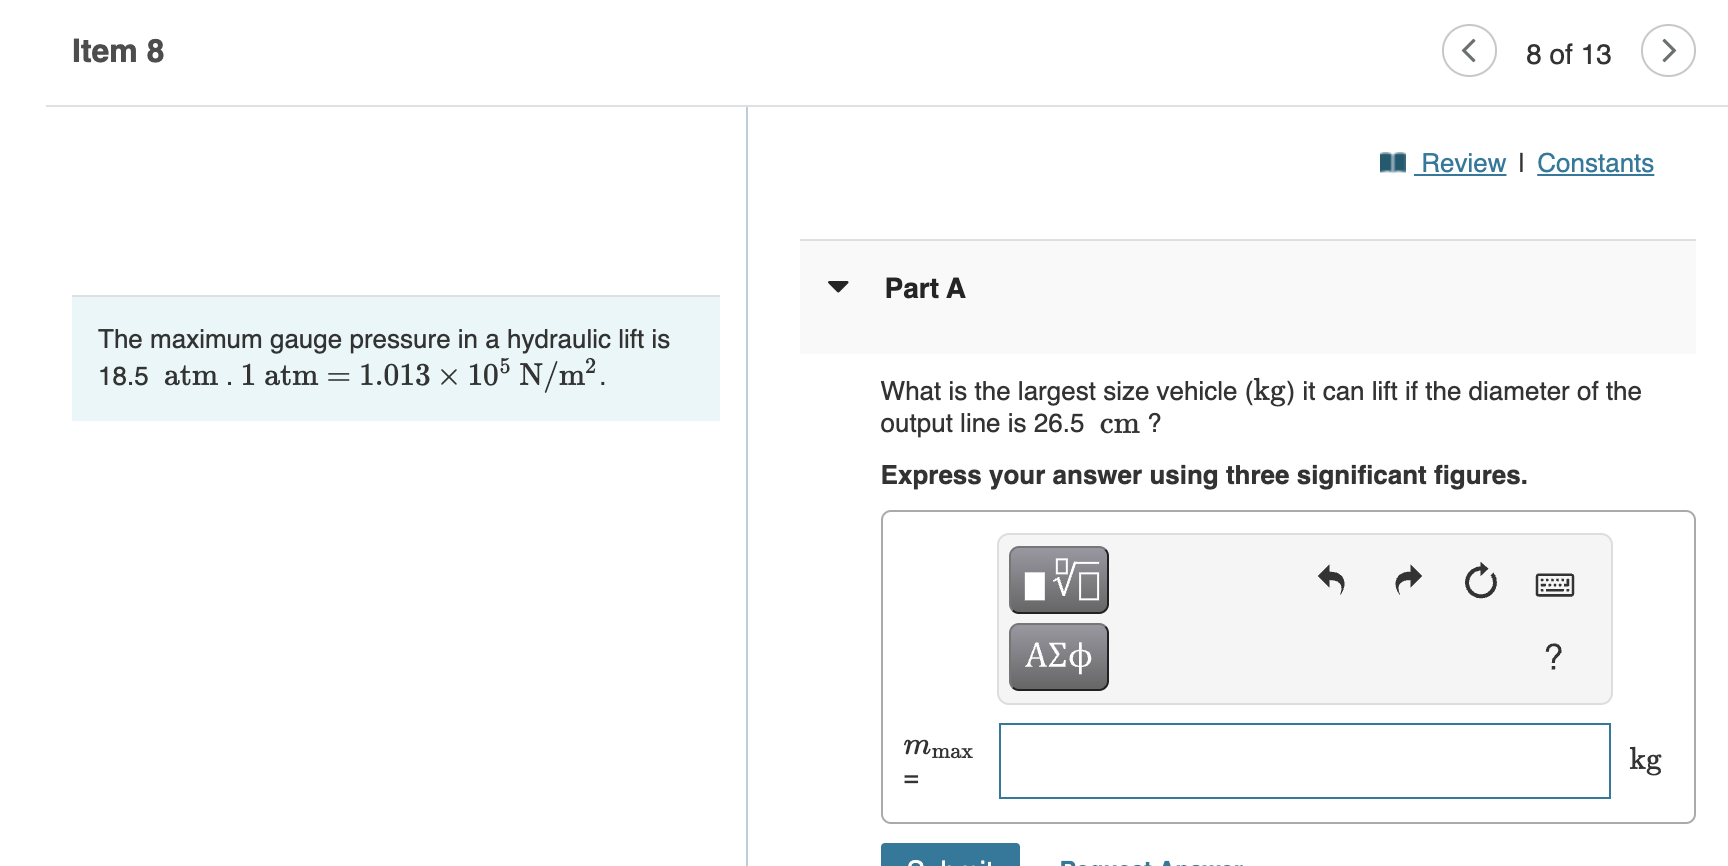
Task: Select the Greek symbols ΑΣφ icon
Action: [1057, 656]
